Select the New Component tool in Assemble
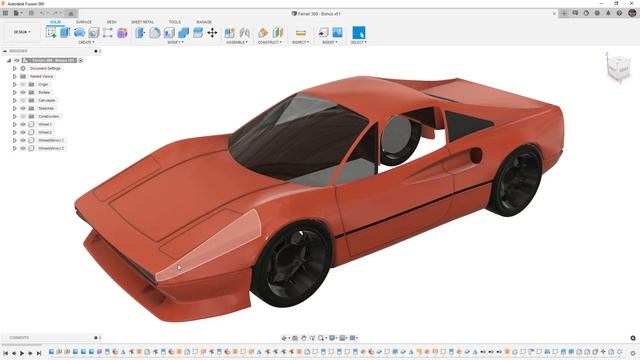Screen dimensions: 640x360 pos(230,33)
